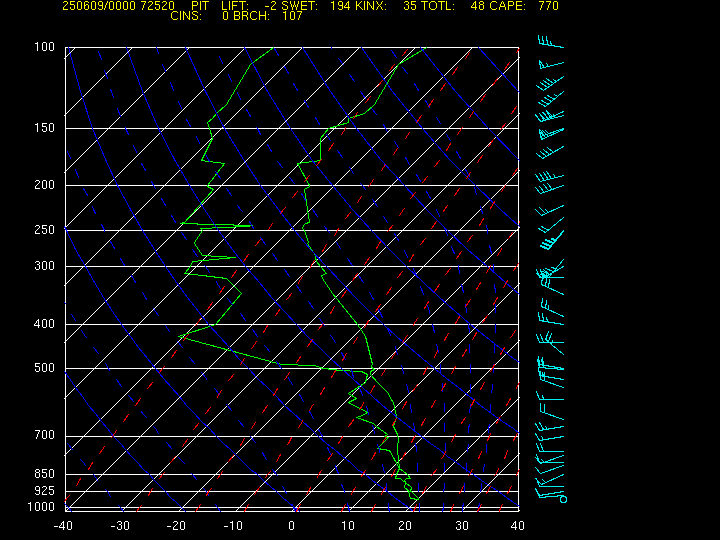
Task: Click the 250 hPa pressure label
Action: pos(45,229)
